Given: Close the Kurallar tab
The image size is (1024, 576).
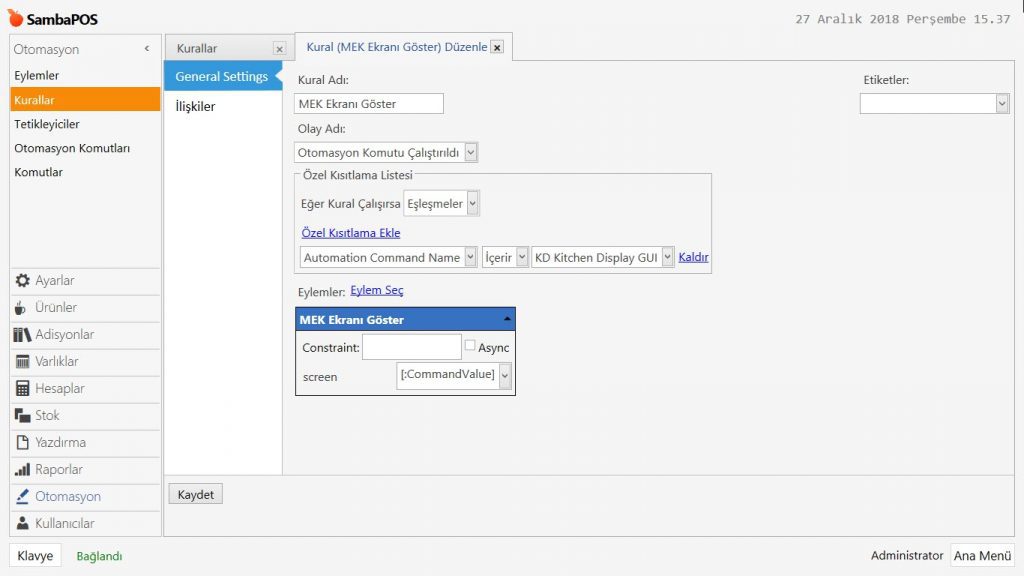Looking at the screenshot, I should pyautogui.click(x=279, y=49).
